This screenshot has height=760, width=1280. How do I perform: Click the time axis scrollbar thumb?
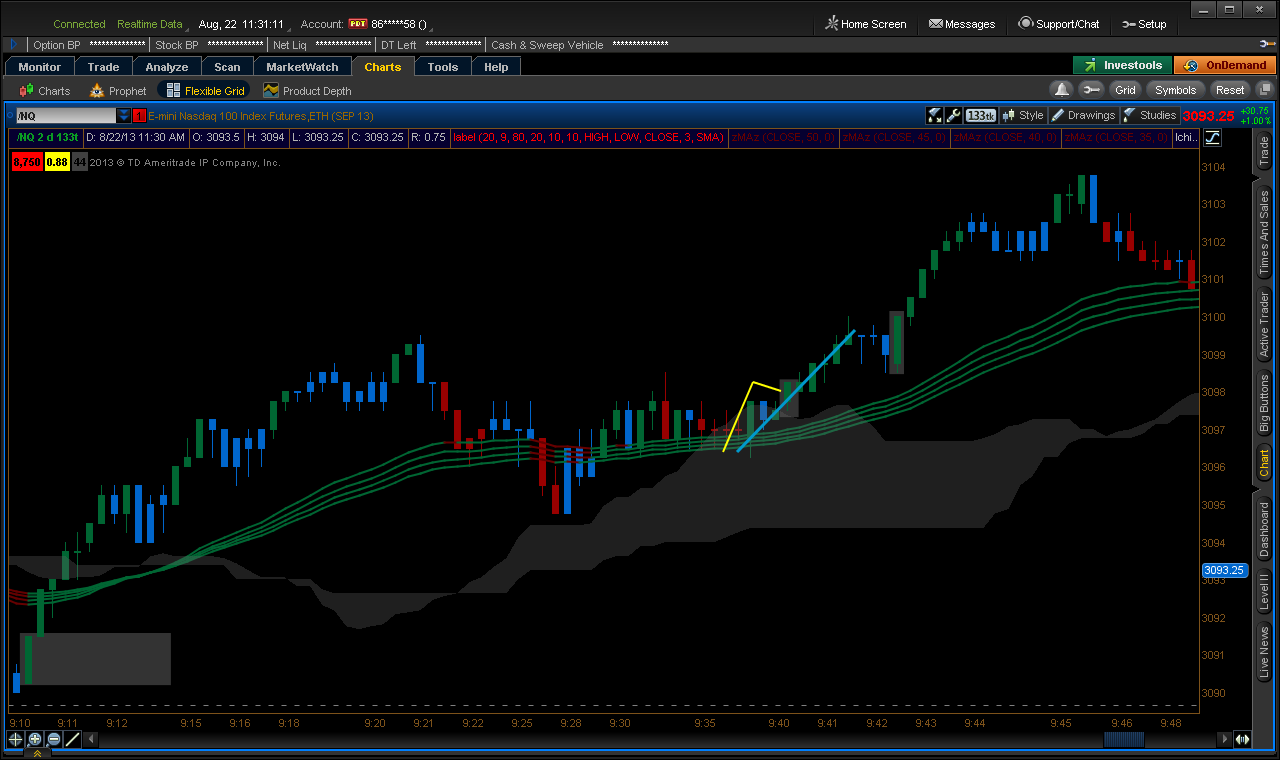1124,739
